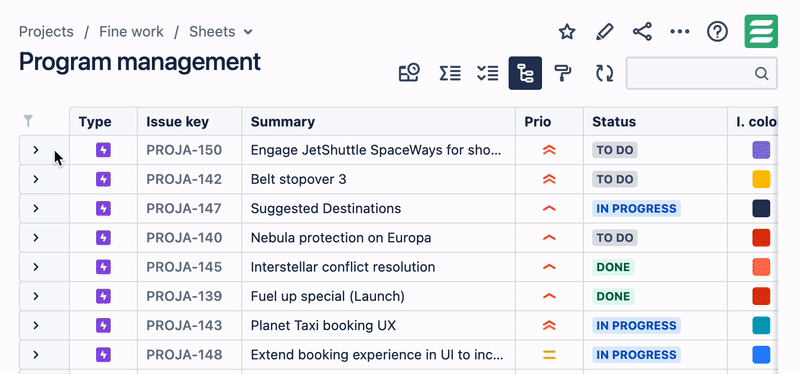Click the refresh sync arrows icon
The height and width of the screenshot is (374, 800).
(x=605, y=73)
